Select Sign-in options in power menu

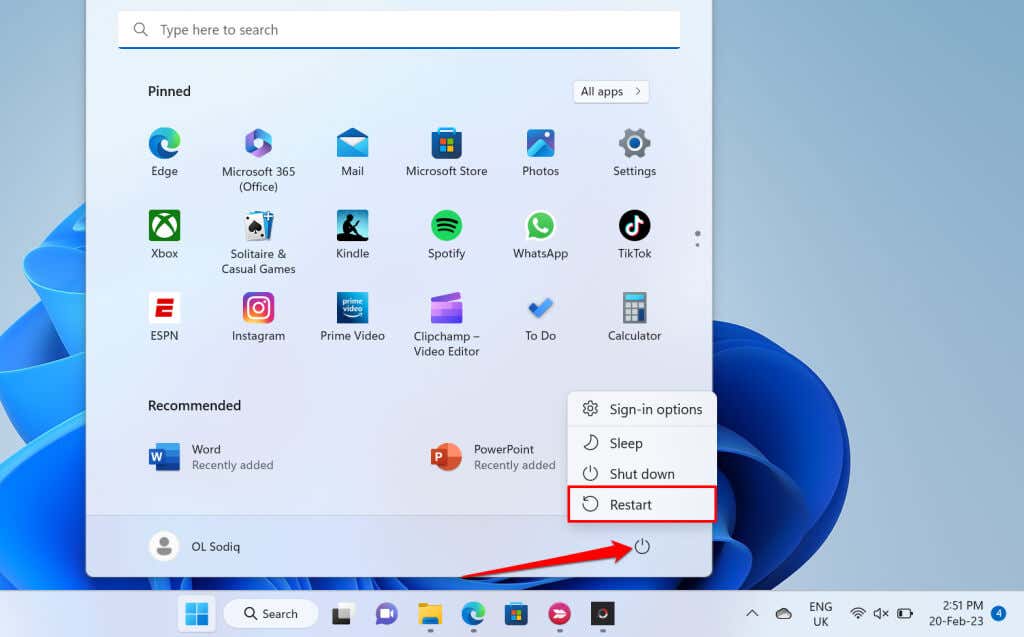pos(642,409)
